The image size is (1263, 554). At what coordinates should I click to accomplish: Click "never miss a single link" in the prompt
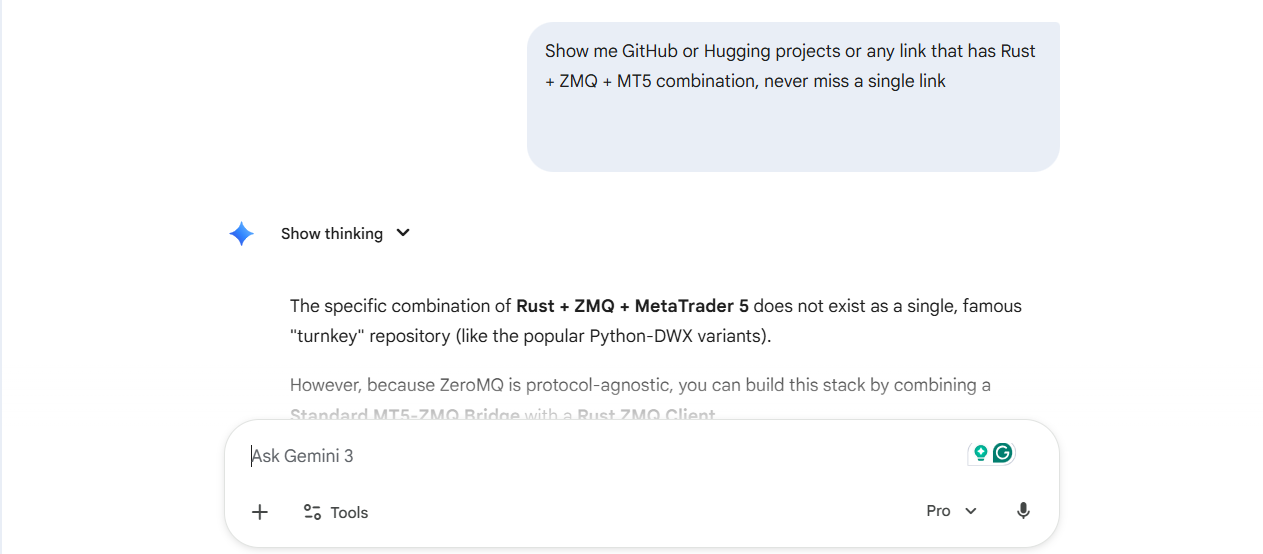[855, 81]
